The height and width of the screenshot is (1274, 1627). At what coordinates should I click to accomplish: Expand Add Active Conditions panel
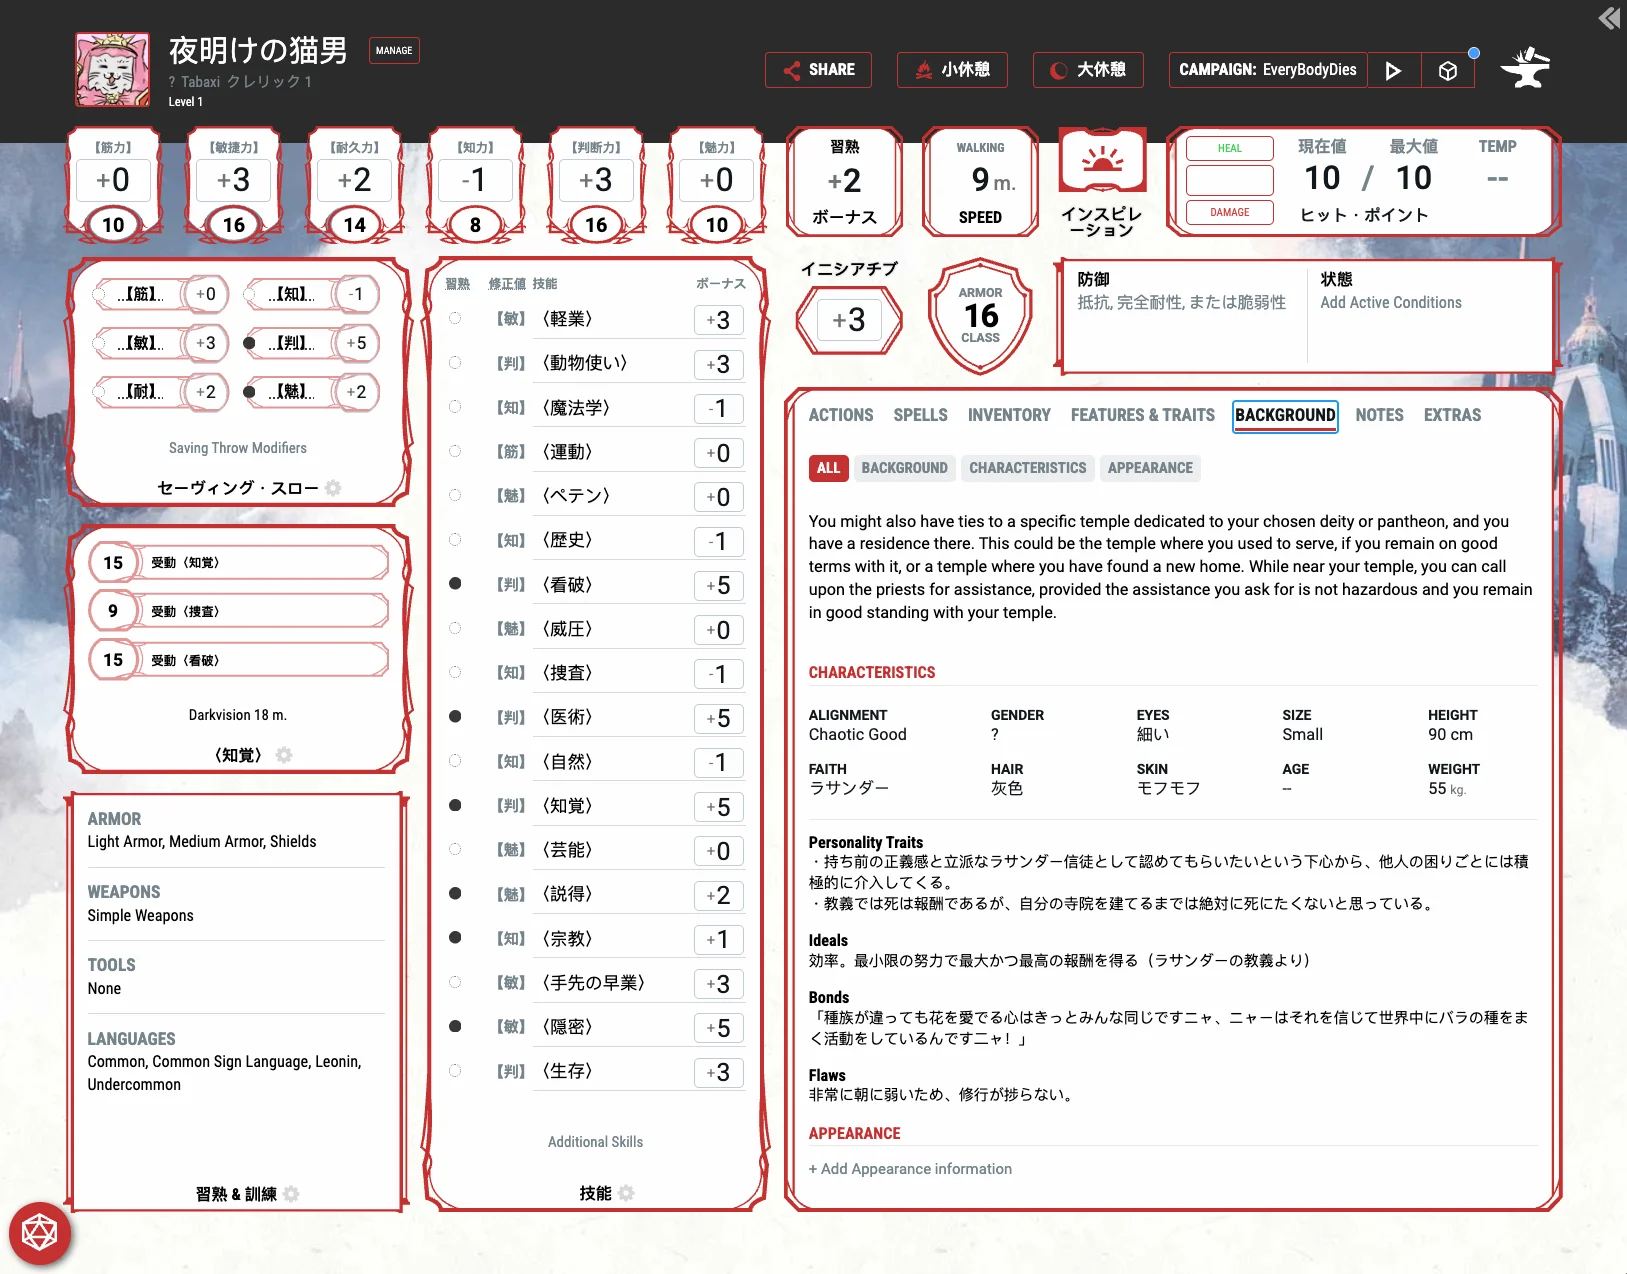tap(1390, 303)
